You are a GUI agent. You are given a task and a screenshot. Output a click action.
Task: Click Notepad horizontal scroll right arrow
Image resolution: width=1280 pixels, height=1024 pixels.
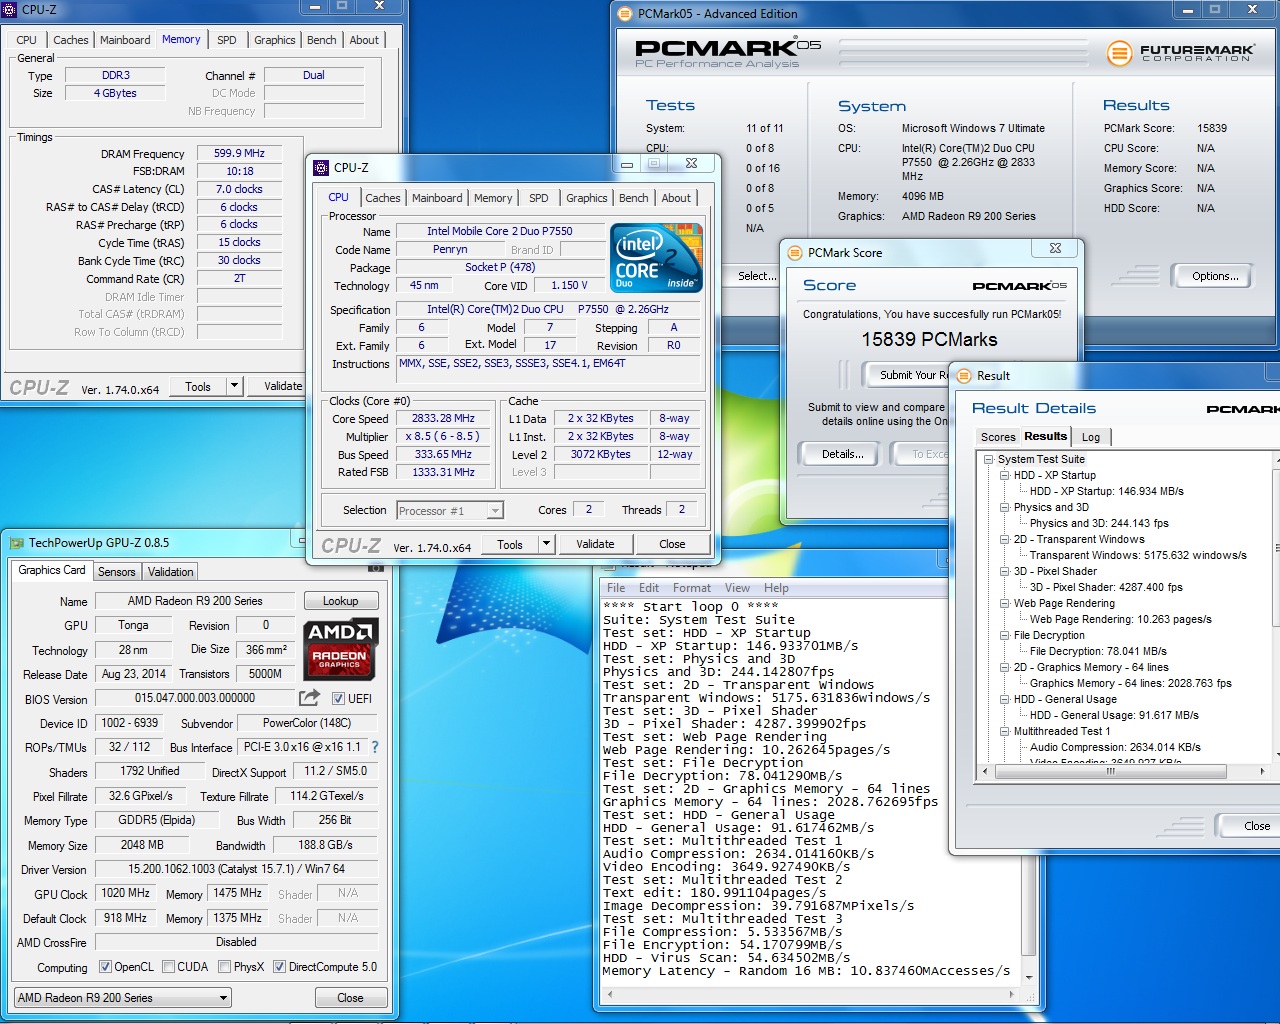[x=1013, y=995]
